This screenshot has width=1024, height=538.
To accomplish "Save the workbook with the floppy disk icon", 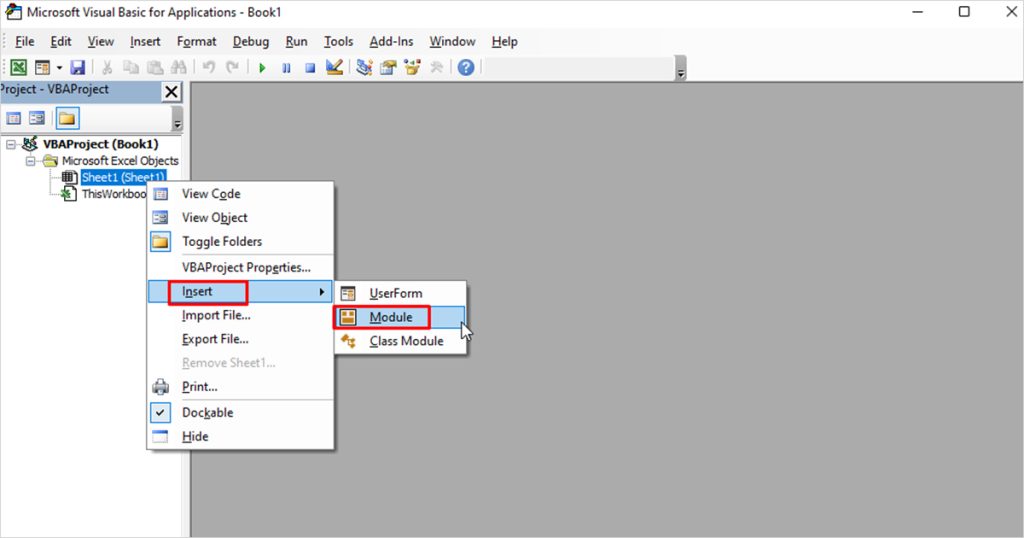I will [x=78, y=67].
